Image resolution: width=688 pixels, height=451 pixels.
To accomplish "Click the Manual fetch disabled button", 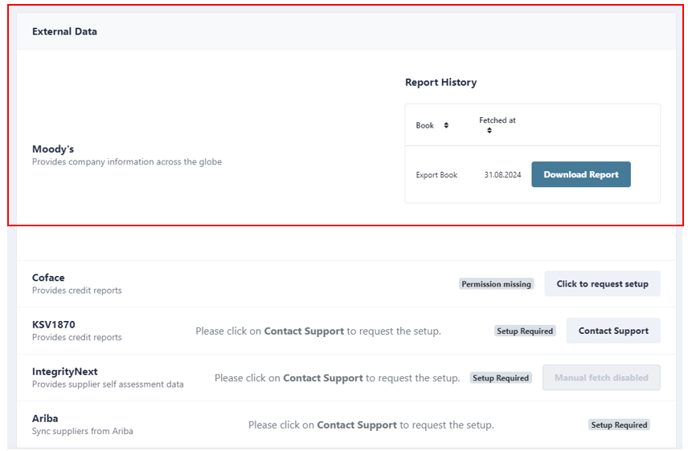I will [x=601, y=378].
